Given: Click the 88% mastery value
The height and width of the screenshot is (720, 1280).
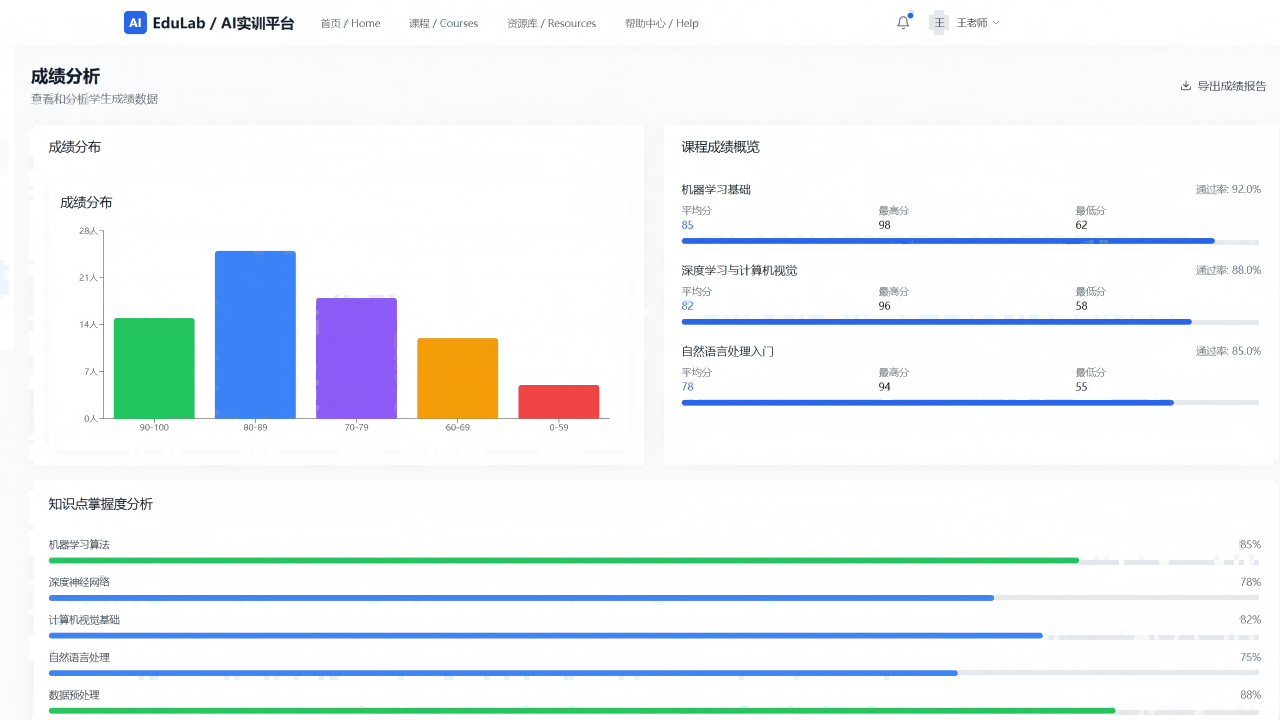Looking at the screenshot, I should pos(1250,695).
